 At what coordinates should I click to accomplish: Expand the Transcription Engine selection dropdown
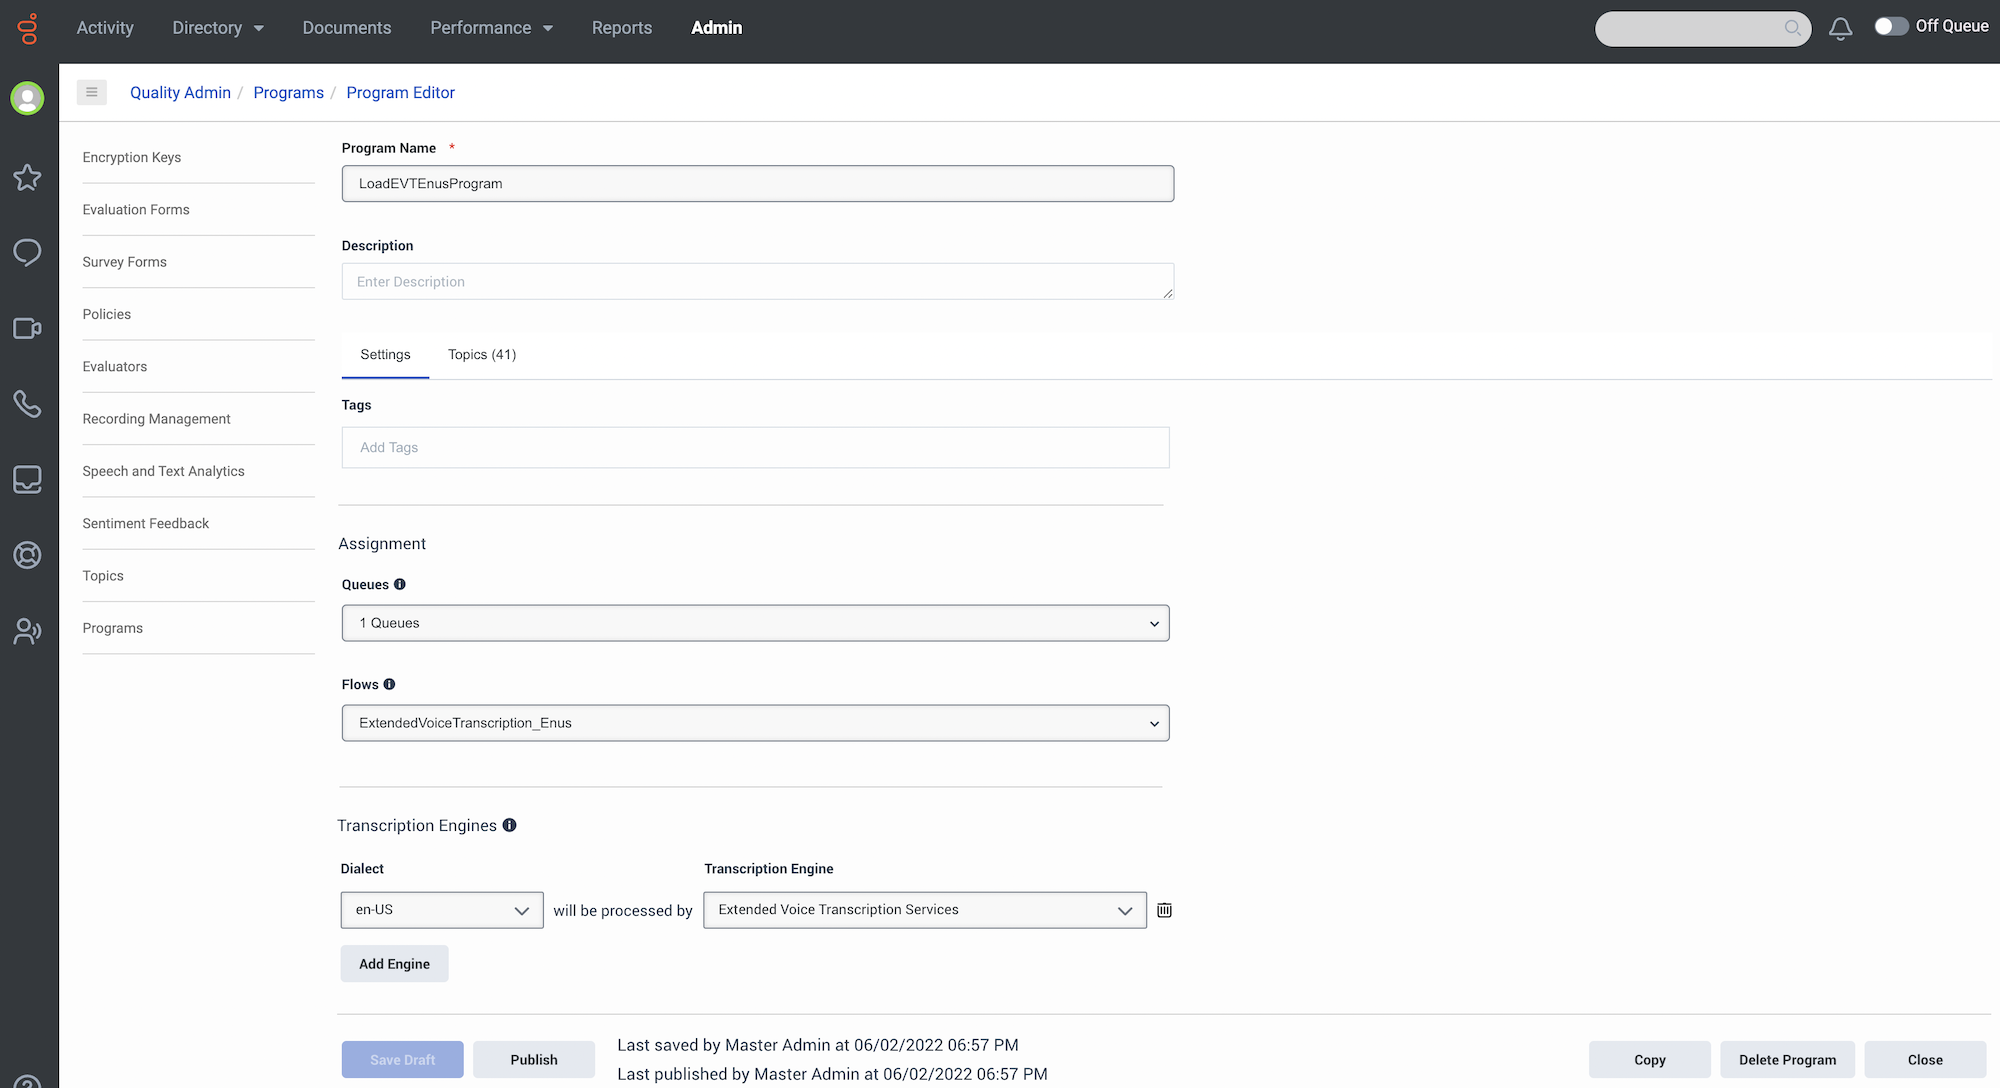tap(924, 910)
